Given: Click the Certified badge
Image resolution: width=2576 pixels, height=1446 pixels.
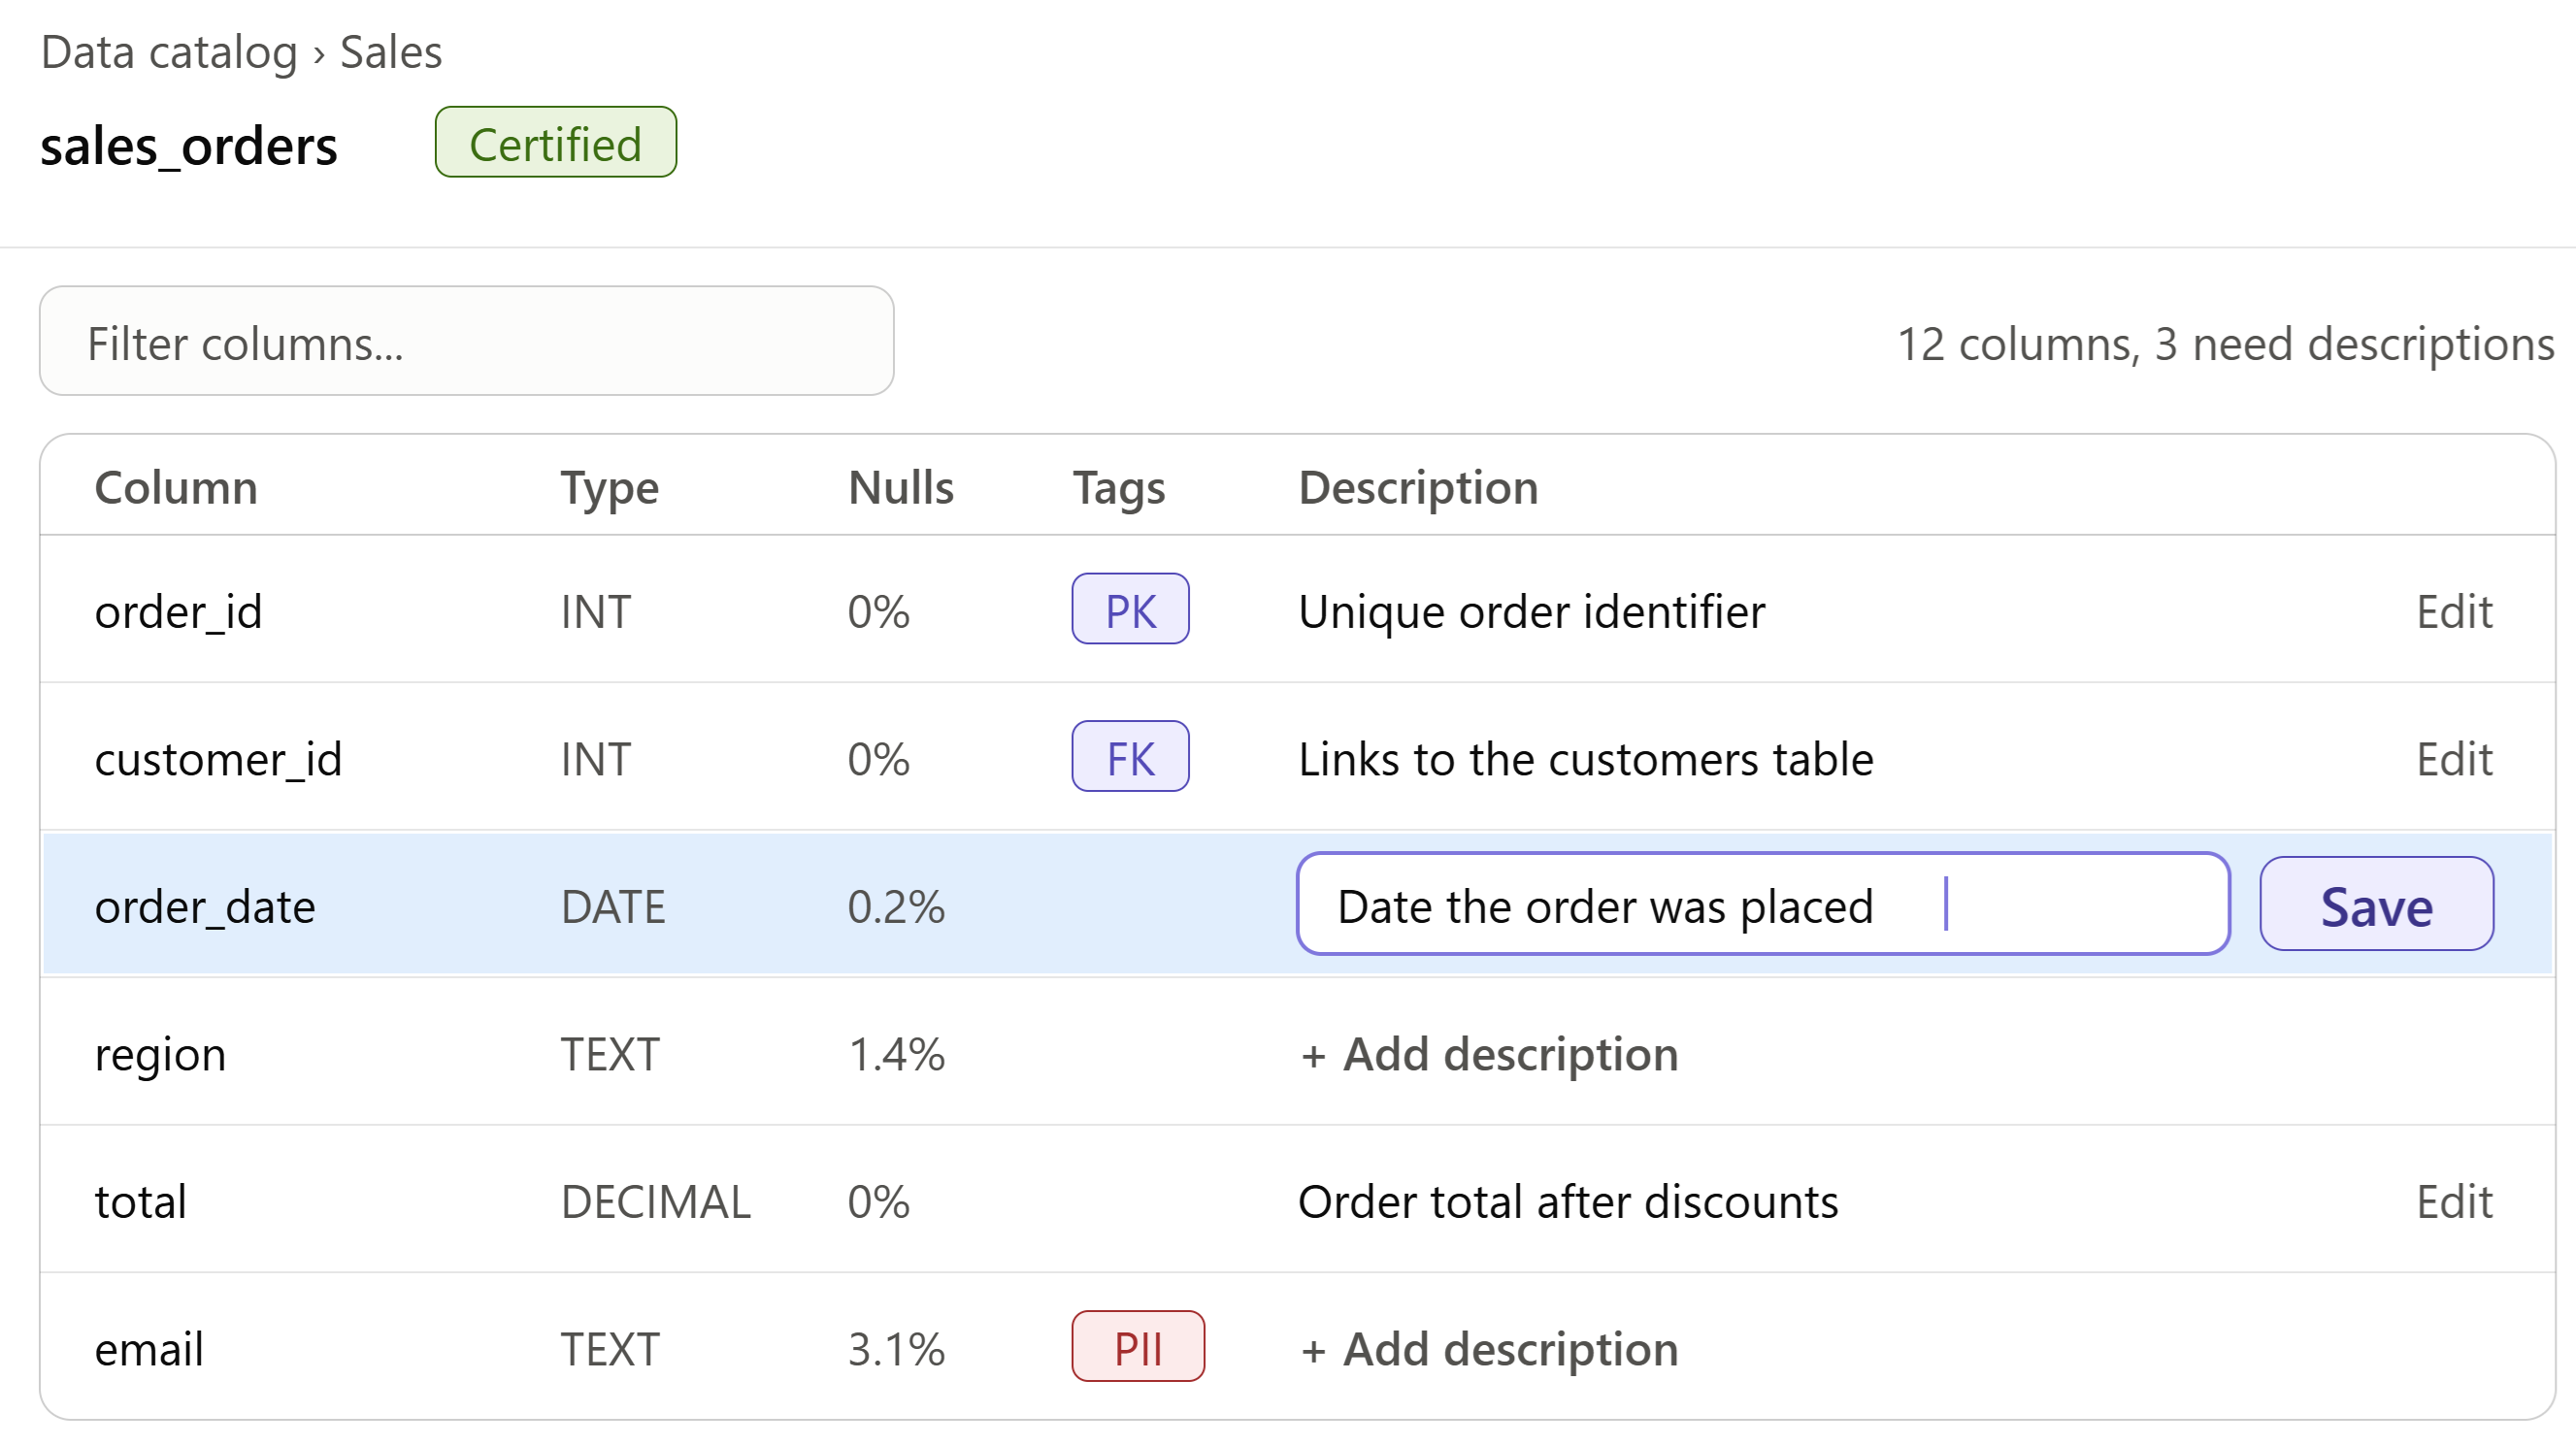Looking at the screenshot, I should tap(556, 143).
